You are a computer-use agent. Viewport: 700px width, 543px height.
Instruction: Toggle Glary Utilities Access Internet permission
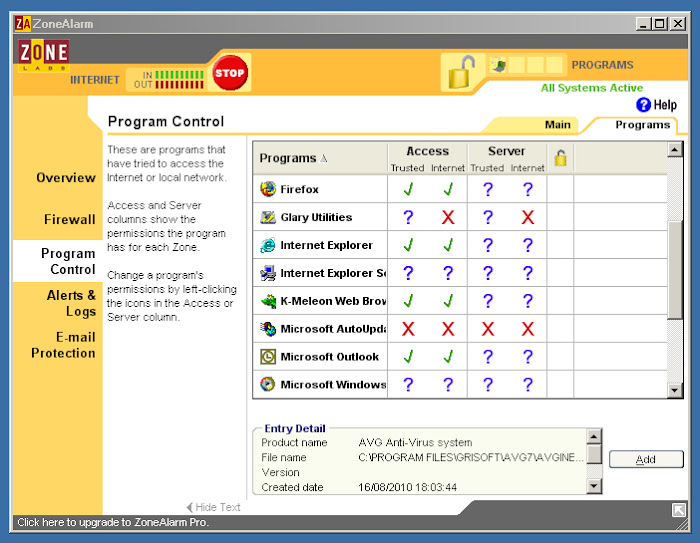point(448,217)
